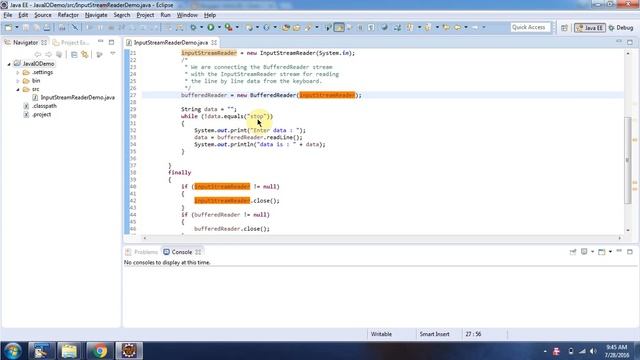Click Display Selected Console icon

(x=584, y=252)
